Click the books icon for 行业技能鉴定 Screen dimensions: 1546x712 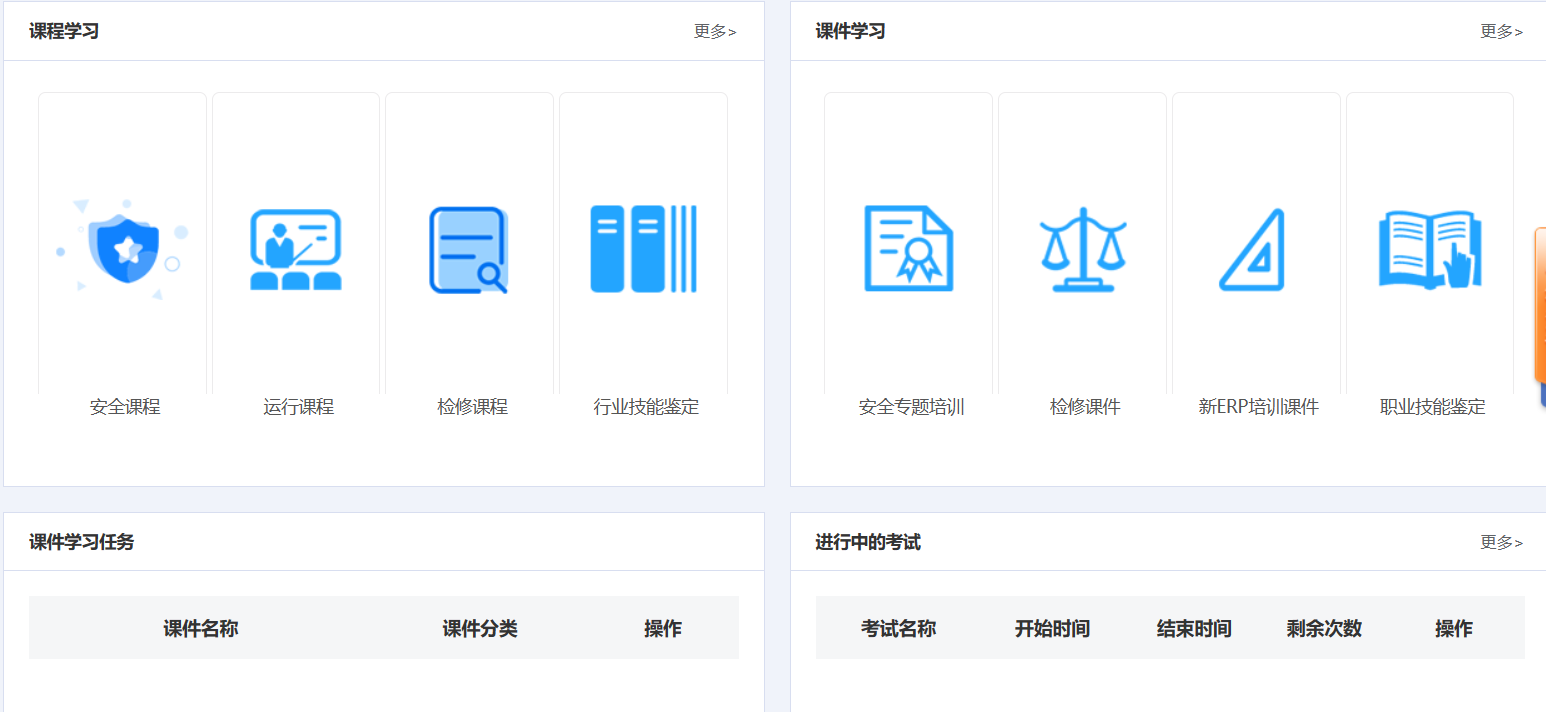click(x=643, y=249)
